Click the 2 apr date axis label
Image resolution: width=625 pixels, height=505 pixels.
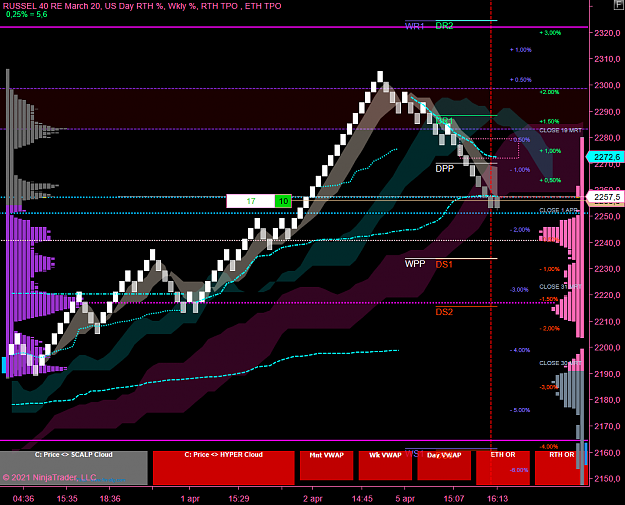coord(313,499)
